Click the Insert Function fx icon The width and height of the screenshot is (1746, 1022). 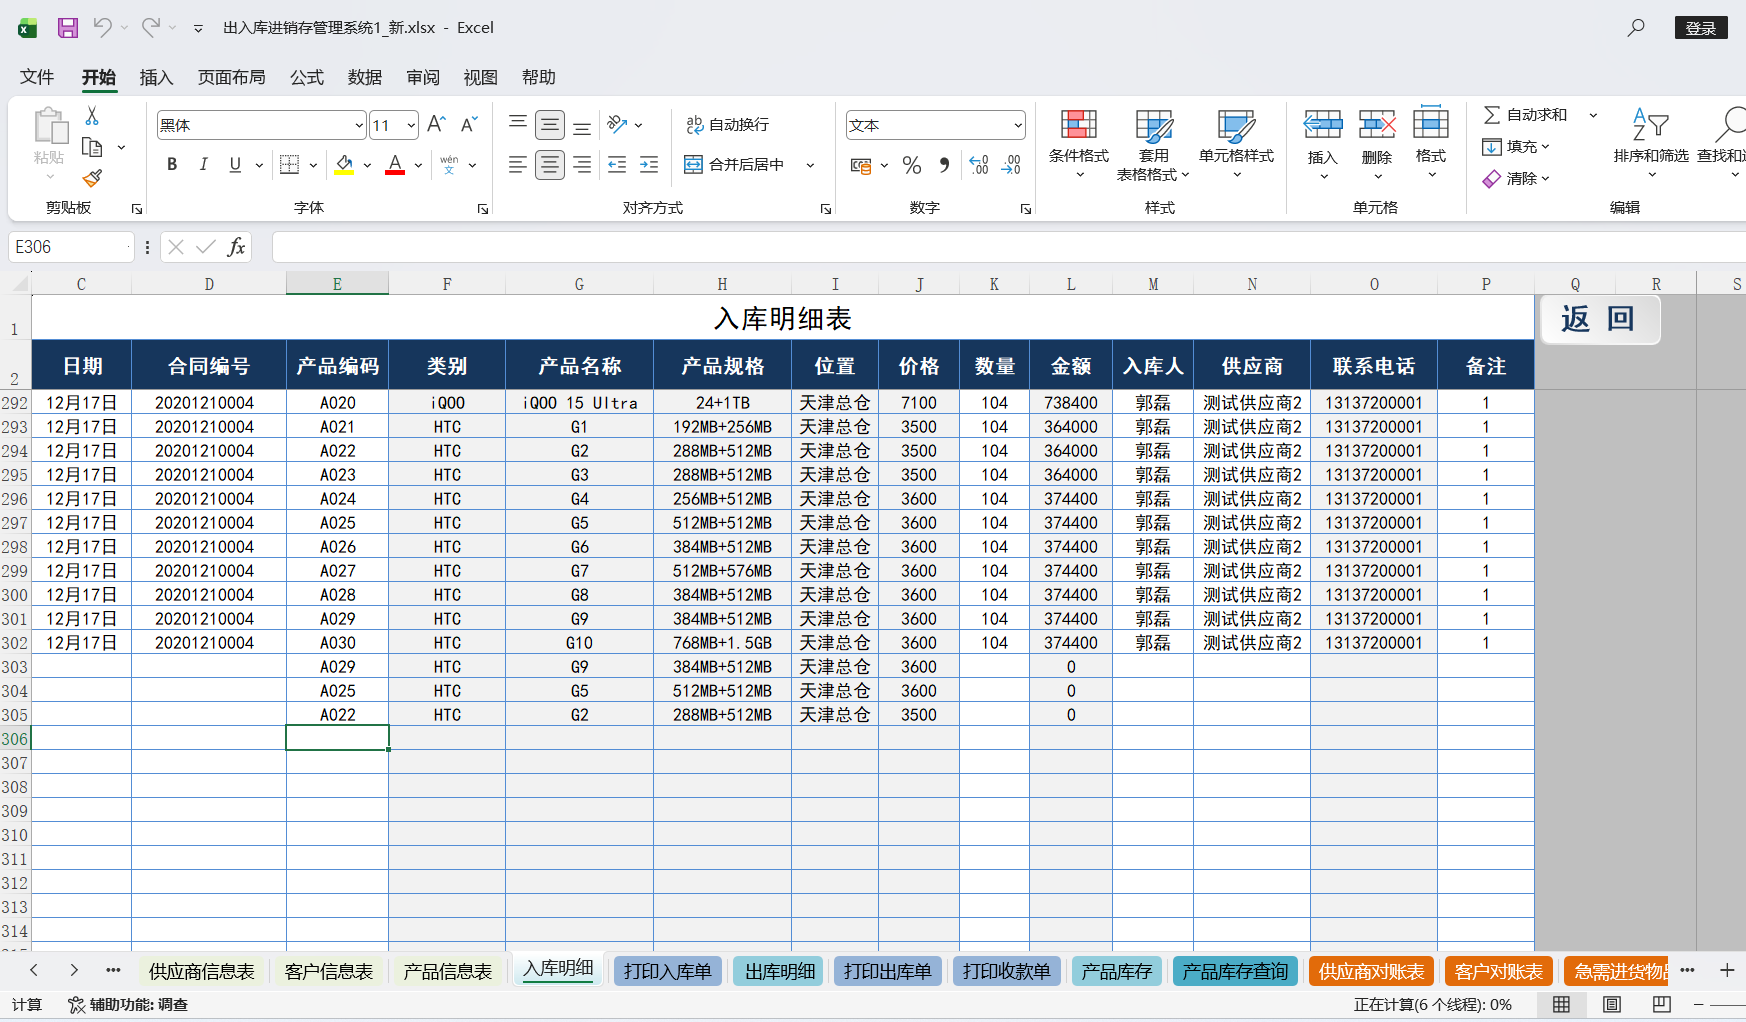pos(236,247)
